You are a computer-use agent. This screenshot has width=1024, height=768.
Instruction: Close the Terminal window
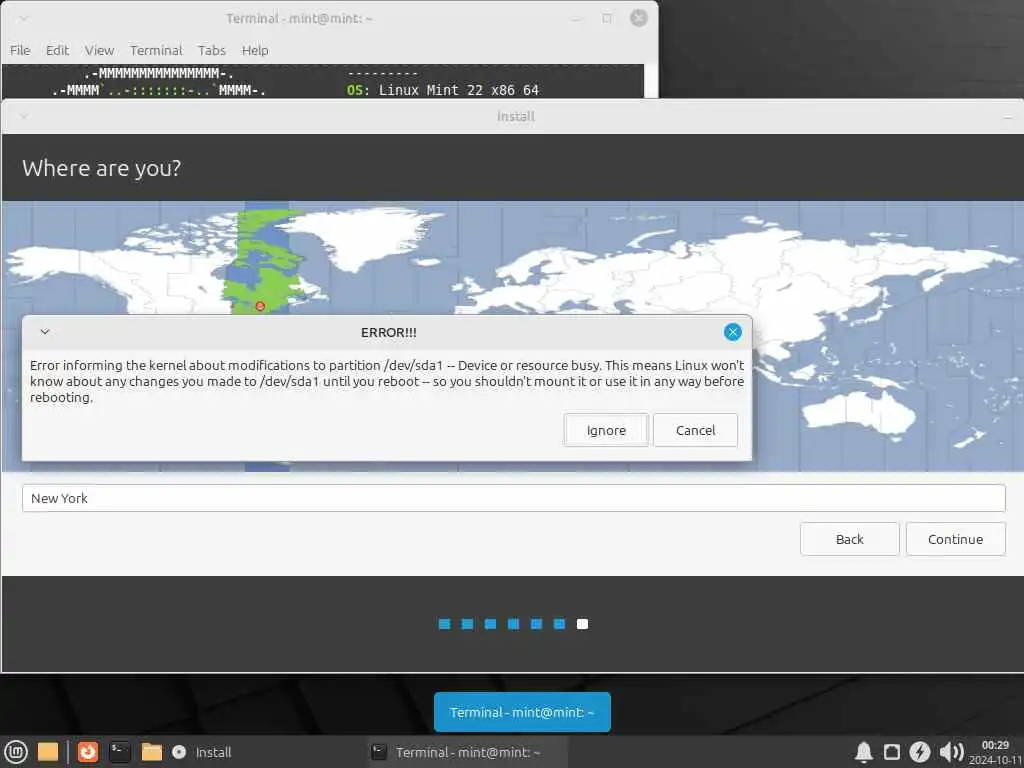point(639,18)
